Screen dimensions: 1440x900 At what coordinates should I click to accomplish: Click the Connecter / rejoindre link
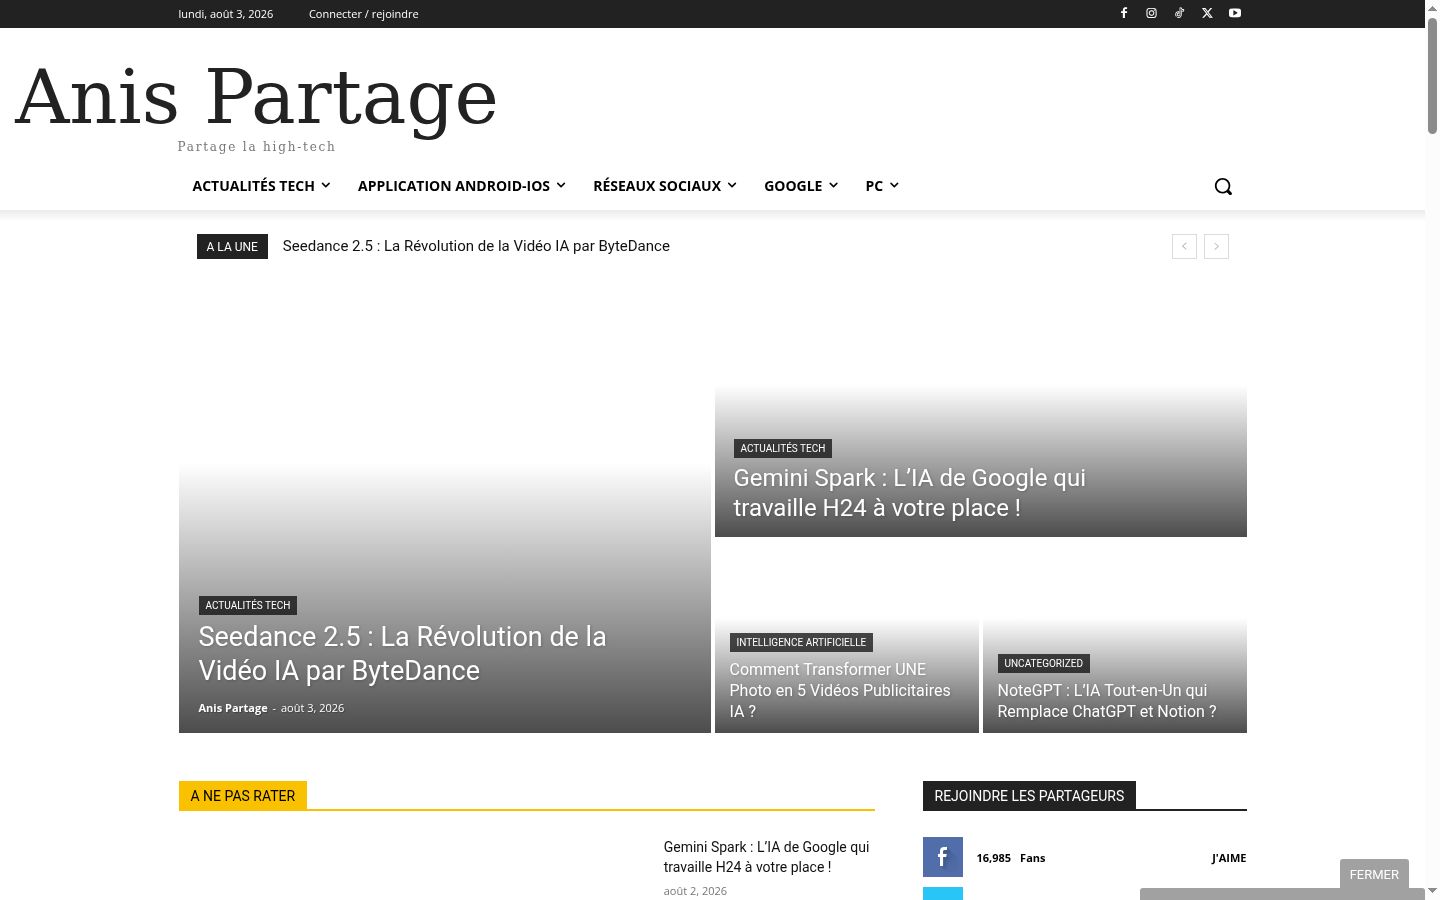(364, 14)
